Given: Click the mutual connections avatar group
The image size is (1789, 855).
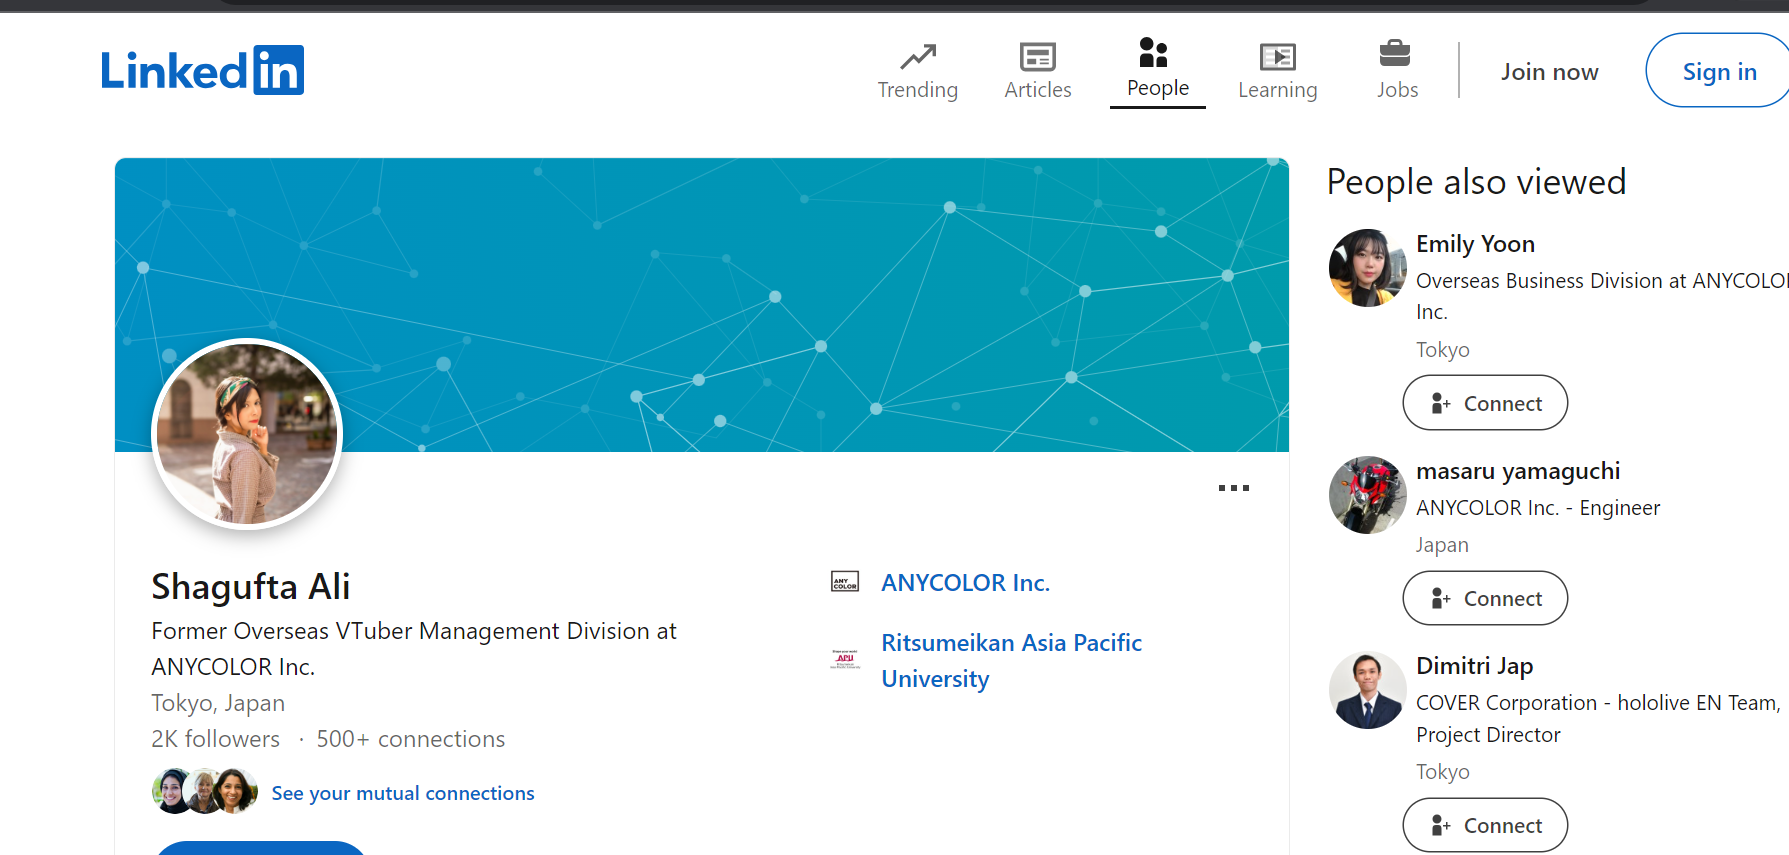Looking at the screenshot, I should coord(204,791).
